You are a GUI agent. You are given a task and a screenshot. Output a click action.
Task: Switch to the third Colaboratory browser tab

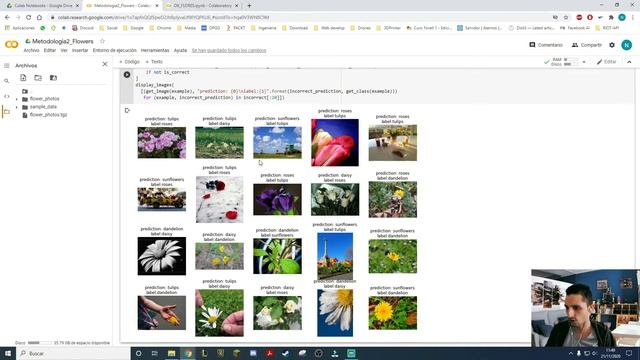(202, 6)
